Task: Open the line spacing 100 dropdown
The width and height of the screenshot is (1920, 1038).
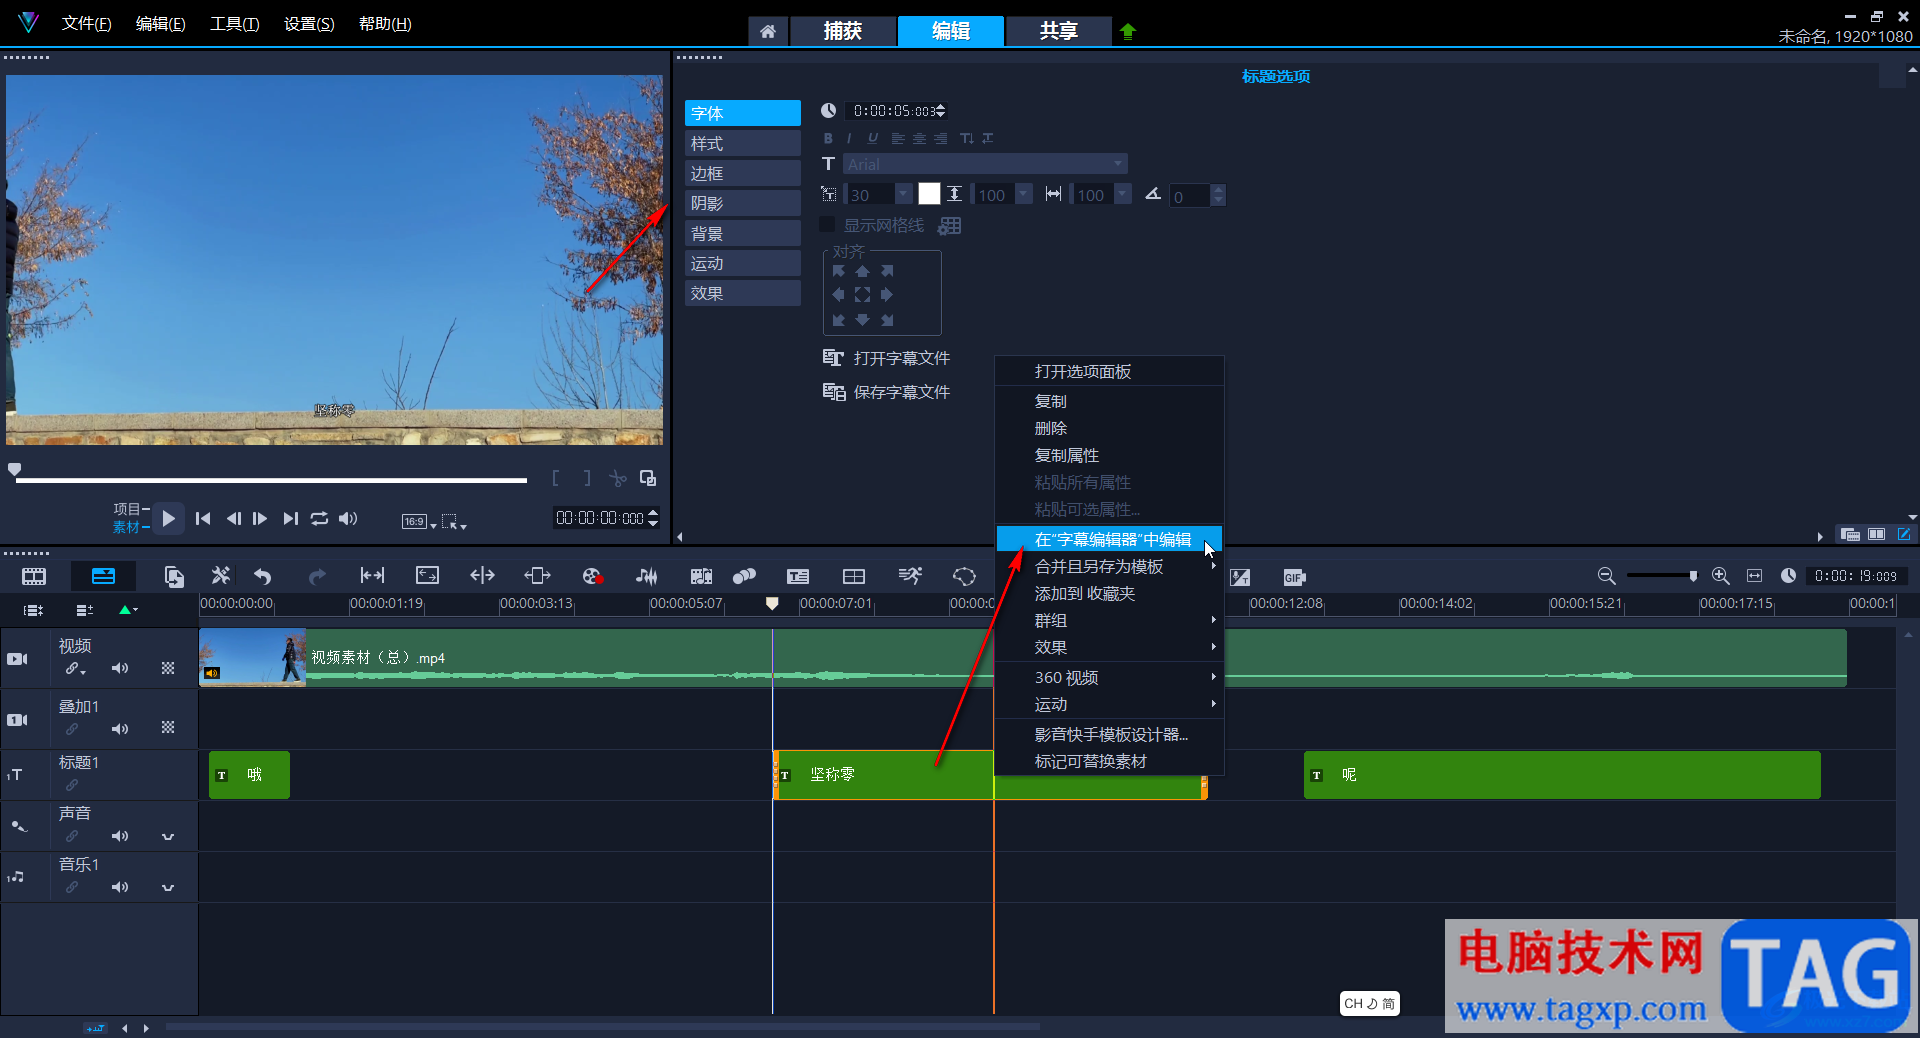Action: 1023,194
